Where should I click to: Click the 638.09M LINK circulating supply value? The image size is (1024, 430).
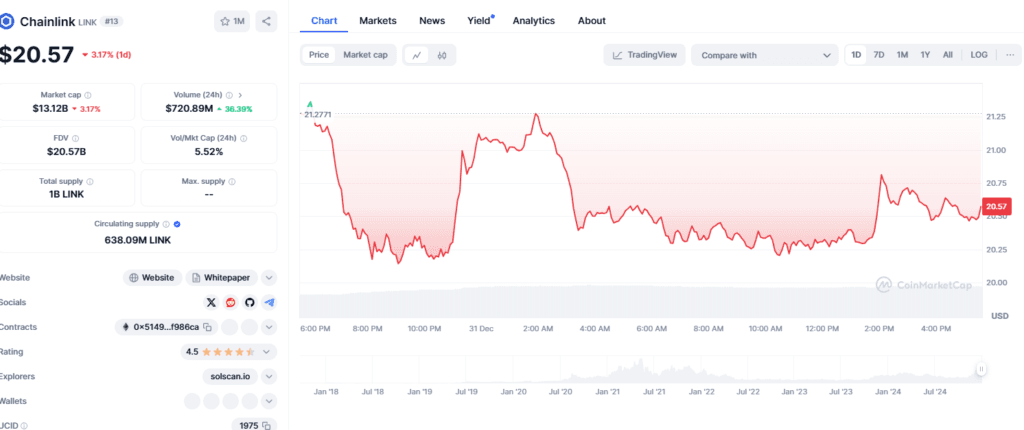[x=138, y=240]
